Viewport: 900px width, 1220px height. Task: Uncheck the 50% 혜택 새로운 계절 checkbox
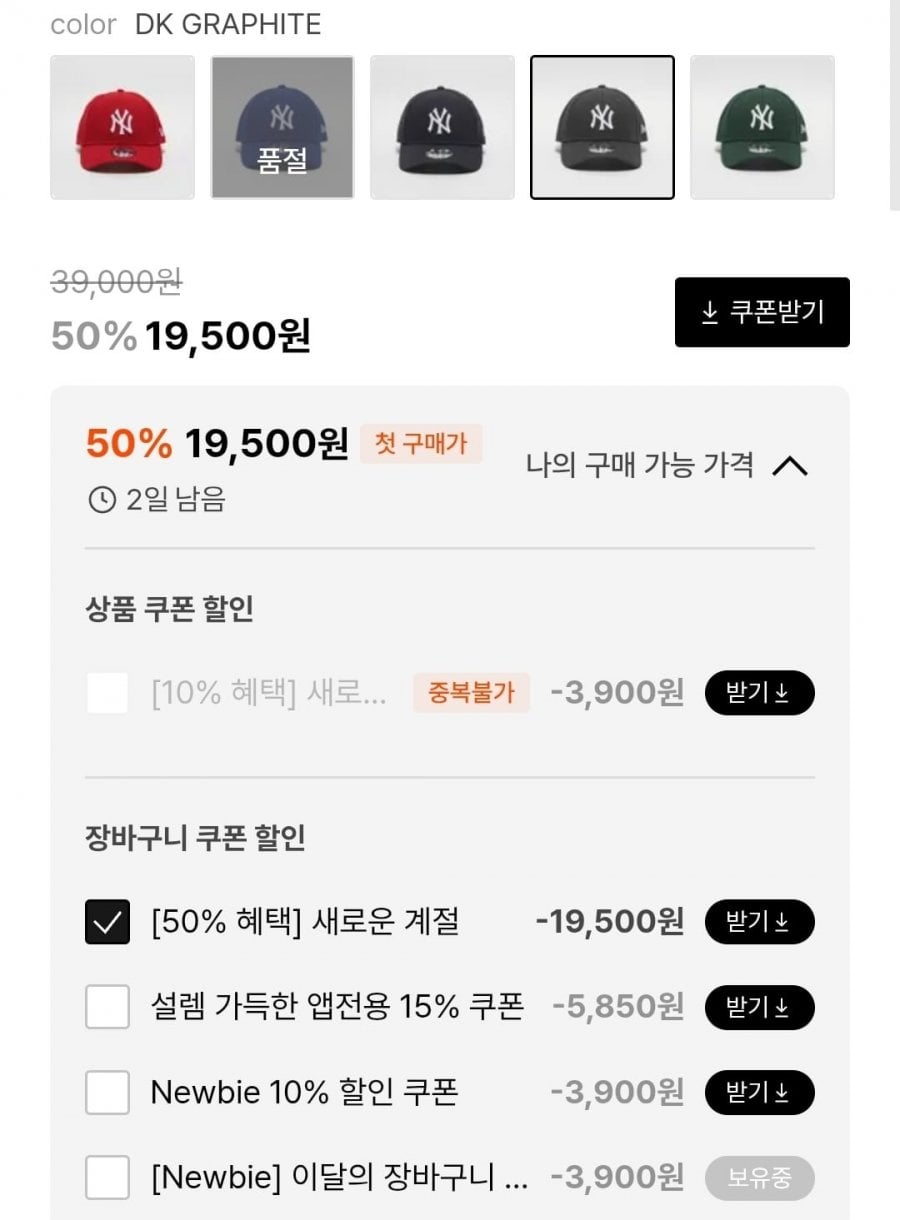coord(107,922)
